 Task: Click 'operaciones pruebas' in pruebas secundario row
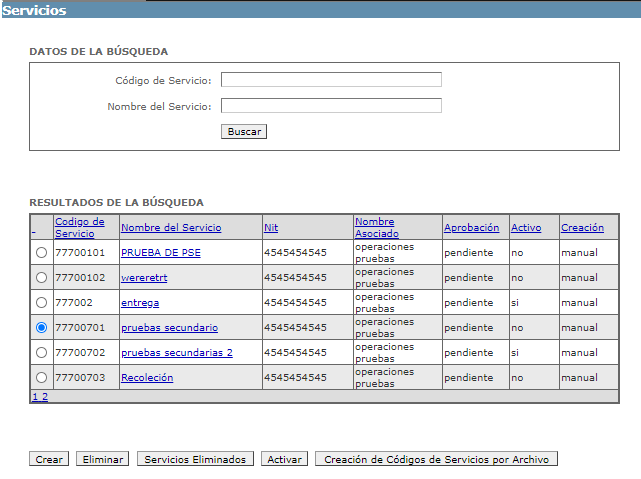pos(384,328)
